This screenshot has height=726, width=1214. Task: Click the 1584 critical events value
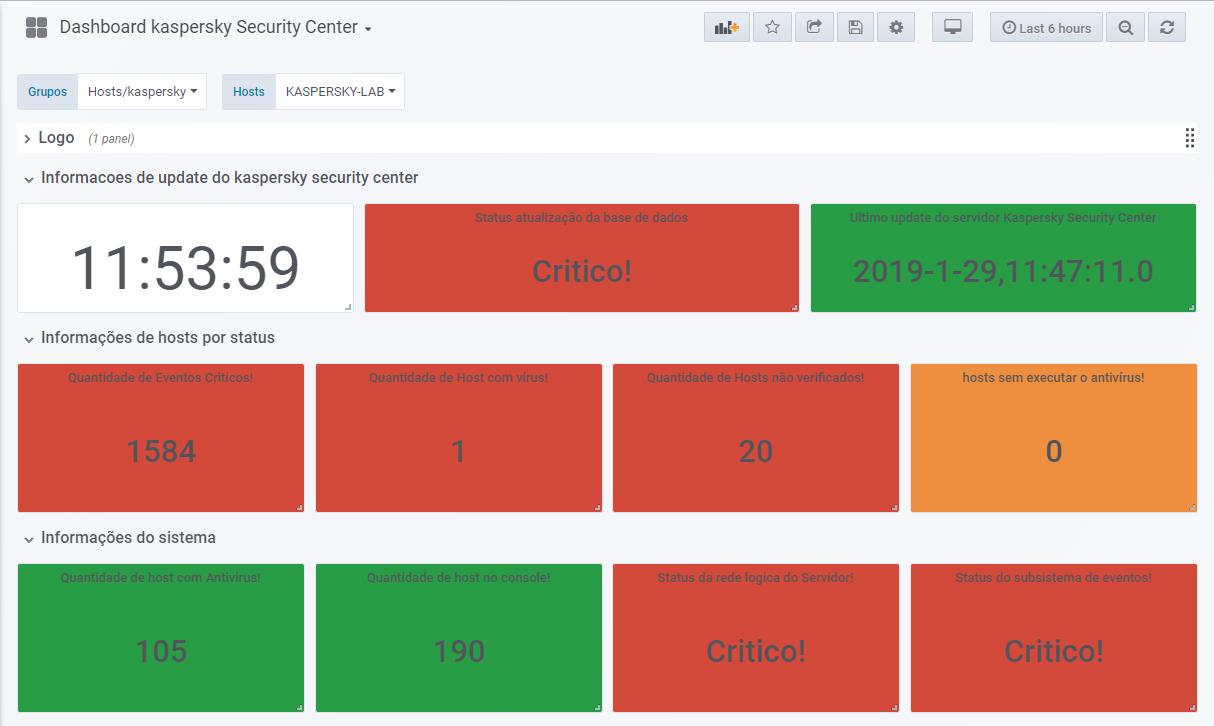click(x=161, y=451)
